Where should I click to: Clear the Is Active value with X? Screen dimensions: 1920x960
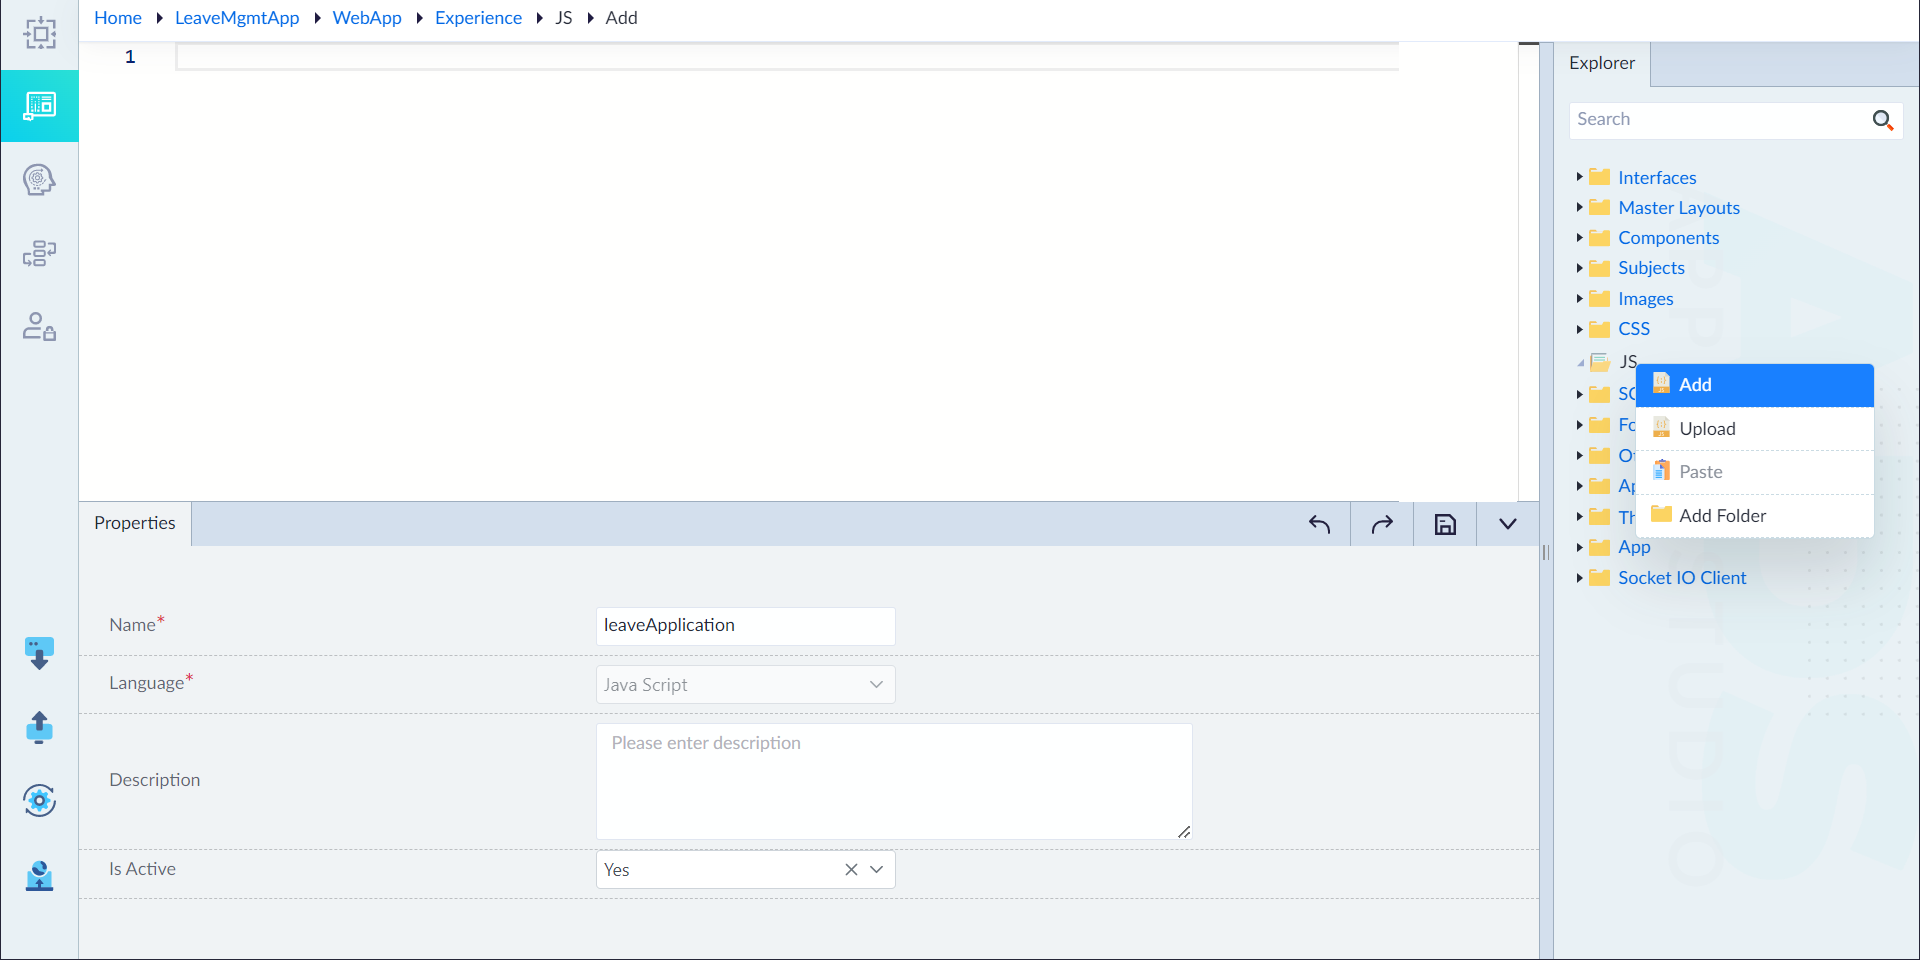pyautogui.click(x=851, y=870)
